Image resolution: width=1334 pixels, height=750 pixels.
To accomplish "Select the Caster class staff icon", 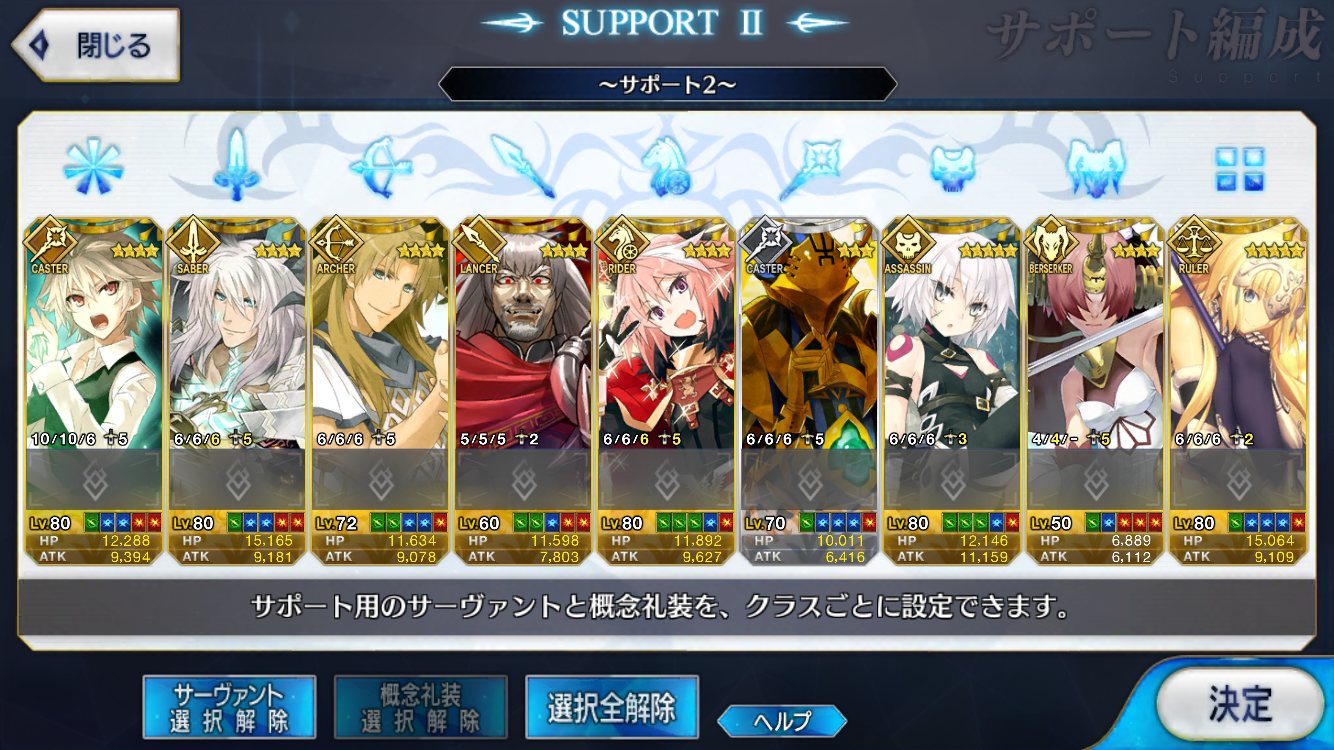I will (810, 166).
